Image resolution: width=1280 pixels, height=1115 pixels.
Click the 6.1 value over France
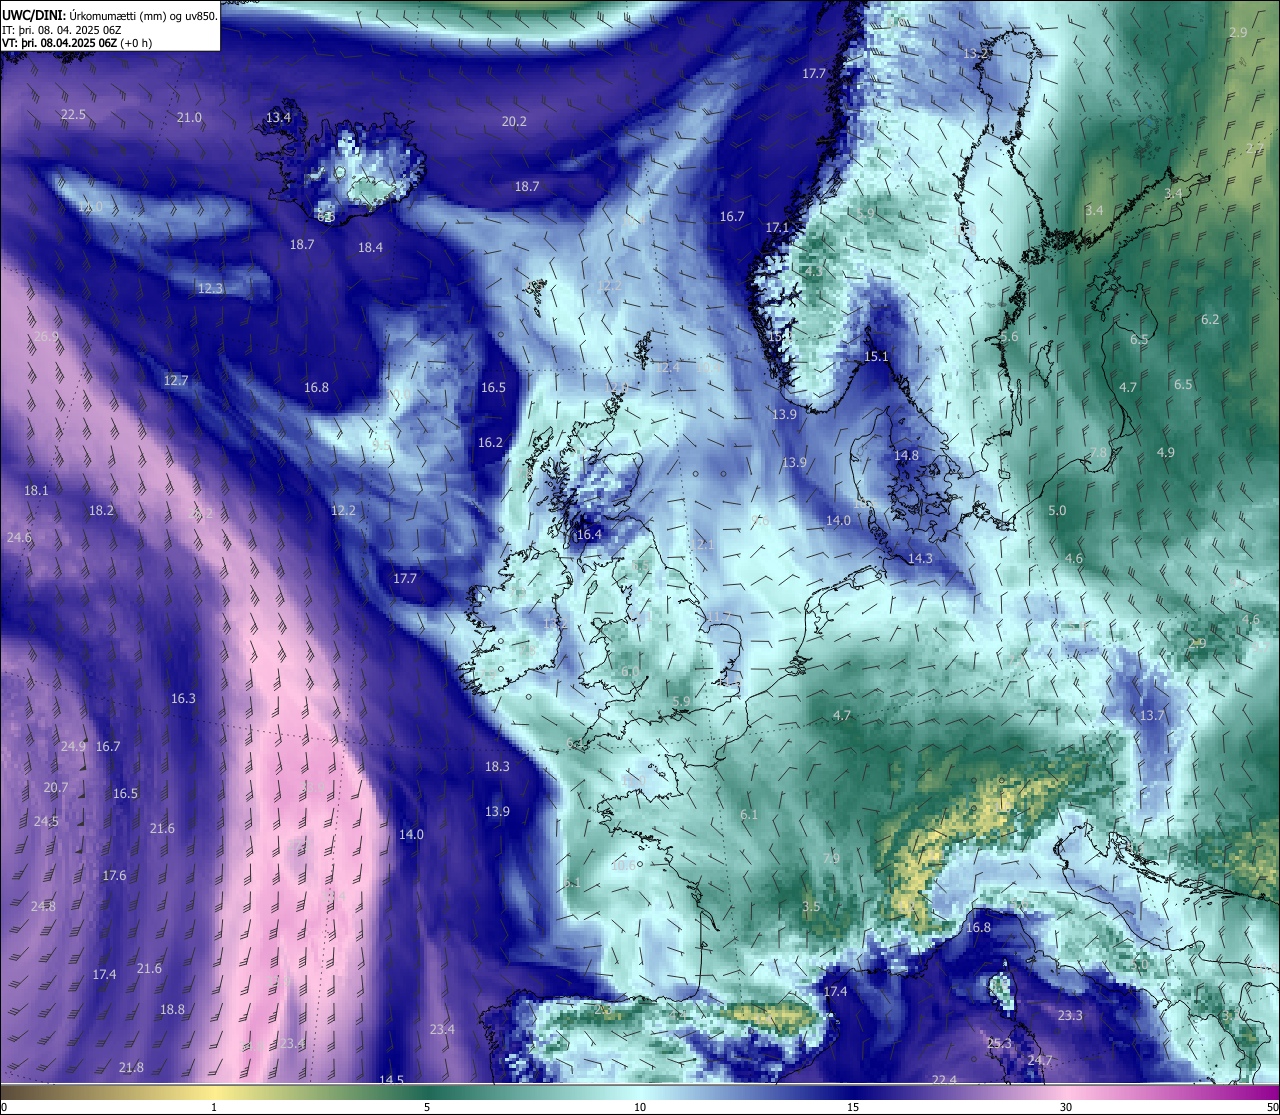click(x=749, y=815)
